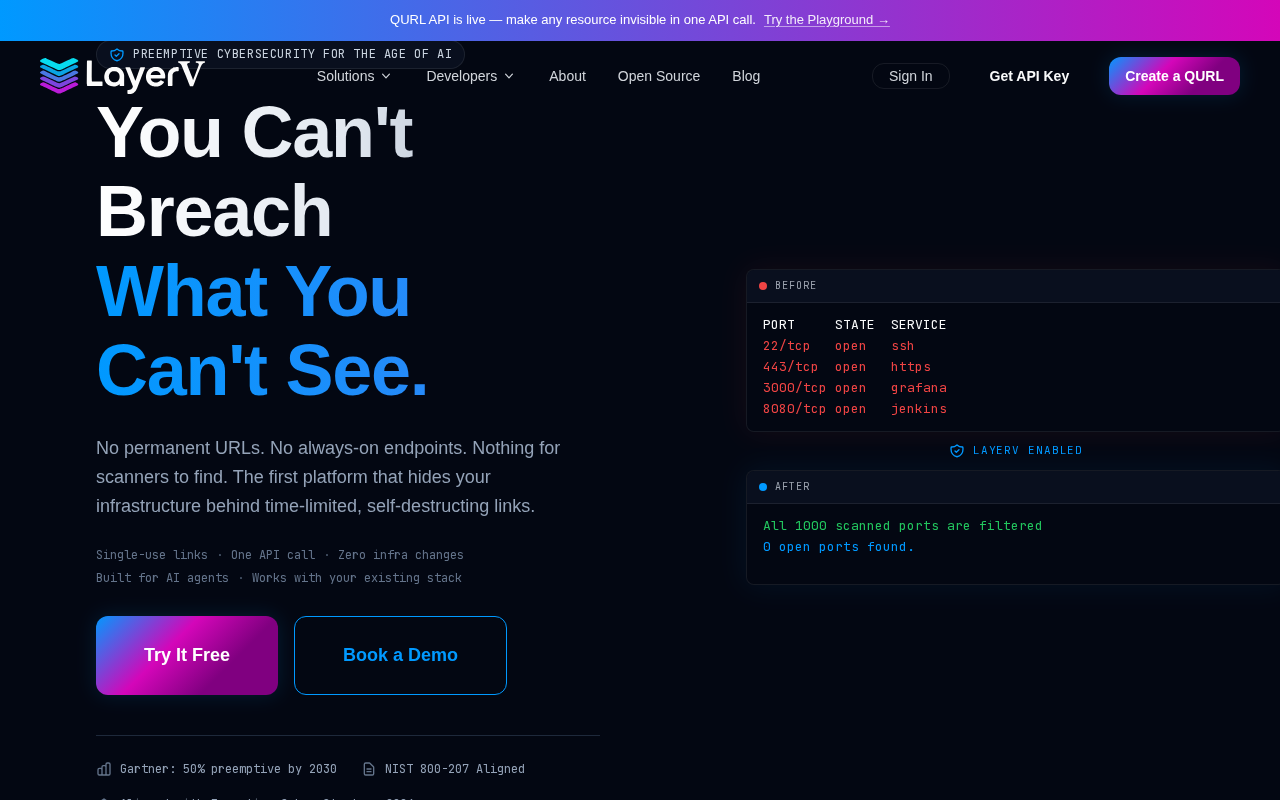This screenshot has height=800, width=1280.
Task: Click the '8080/tcp' port entry
Action: (x=795, y=409)
